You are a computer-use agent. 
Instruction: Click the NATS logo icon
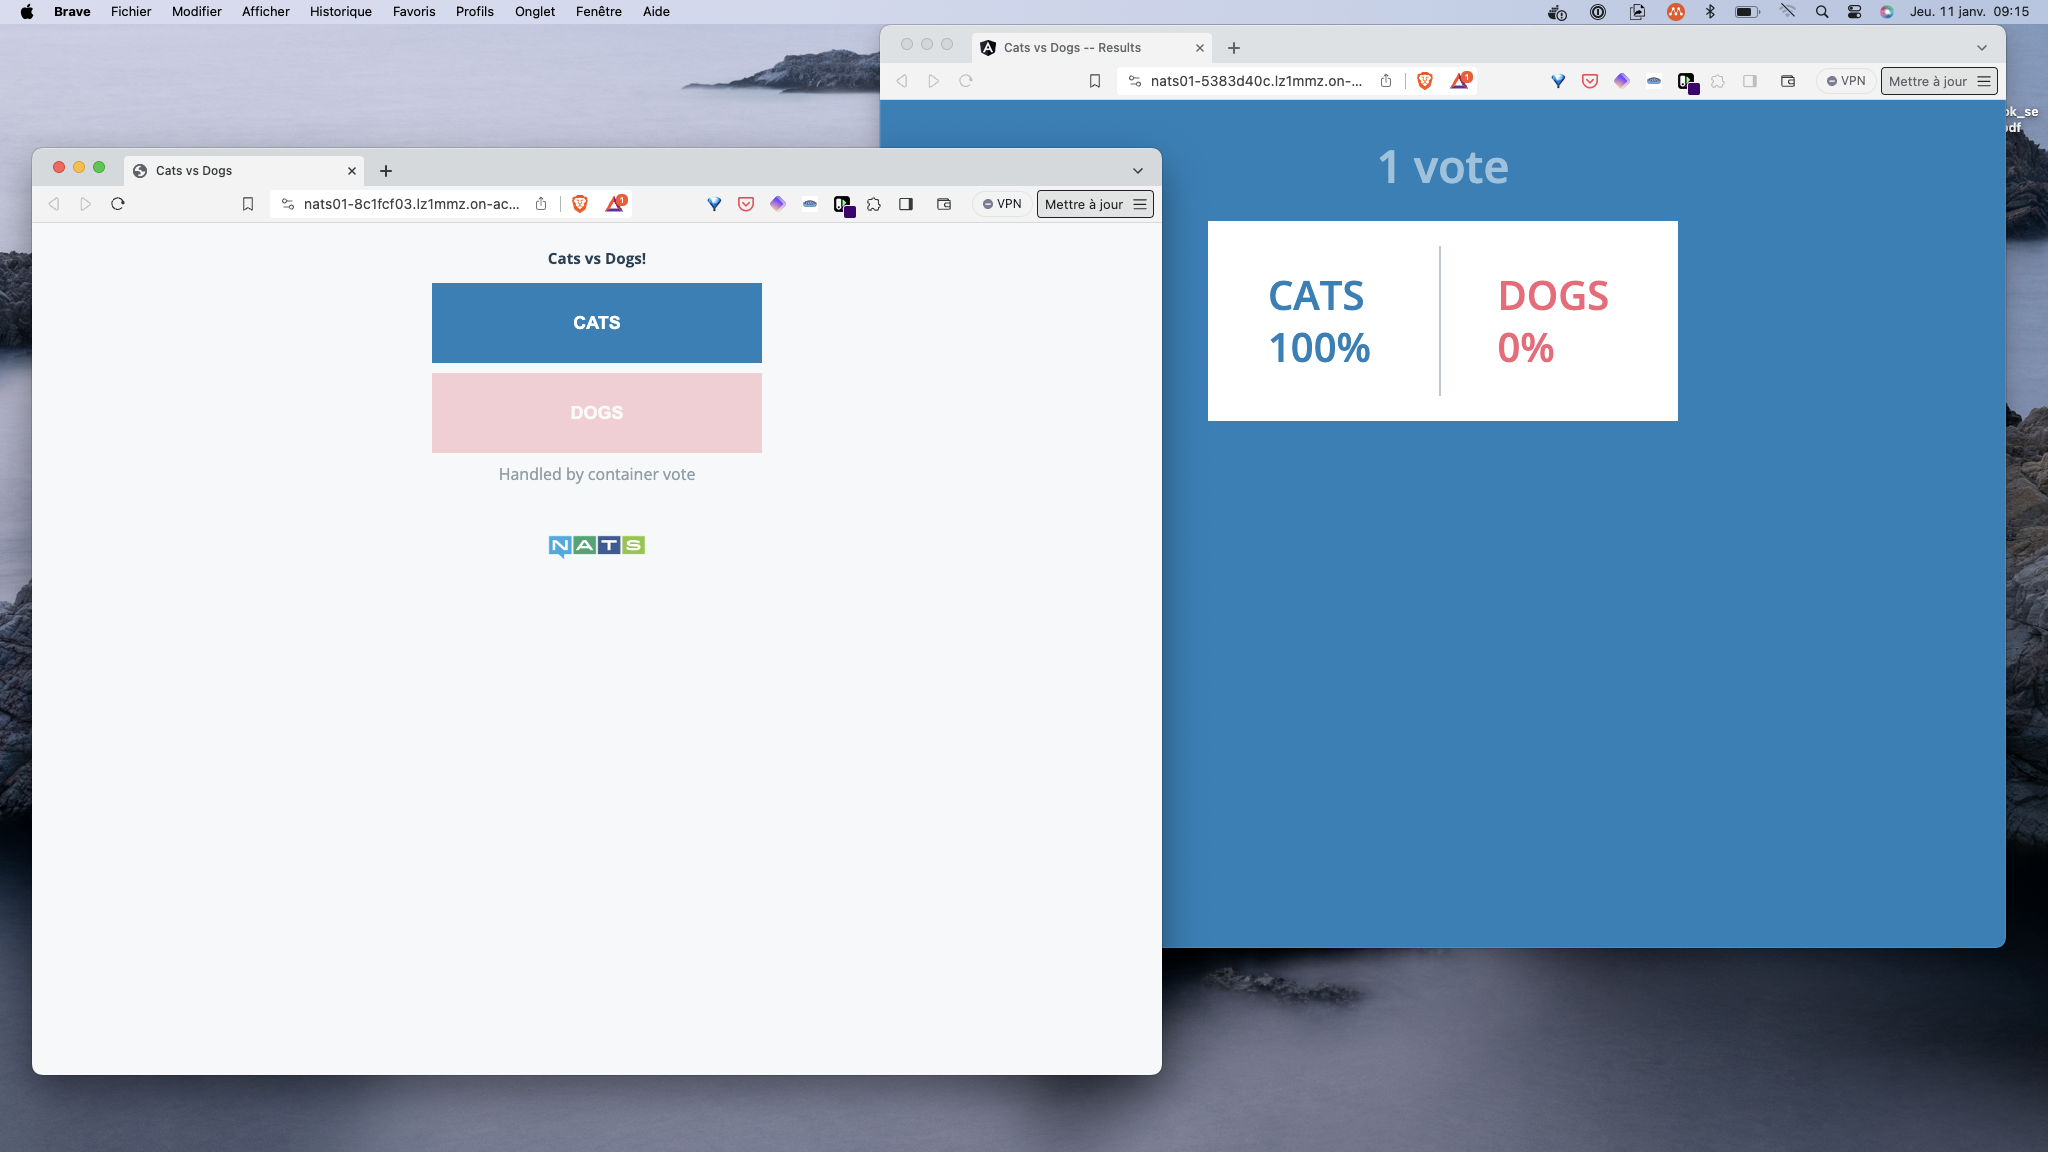[x=596, y=544]
